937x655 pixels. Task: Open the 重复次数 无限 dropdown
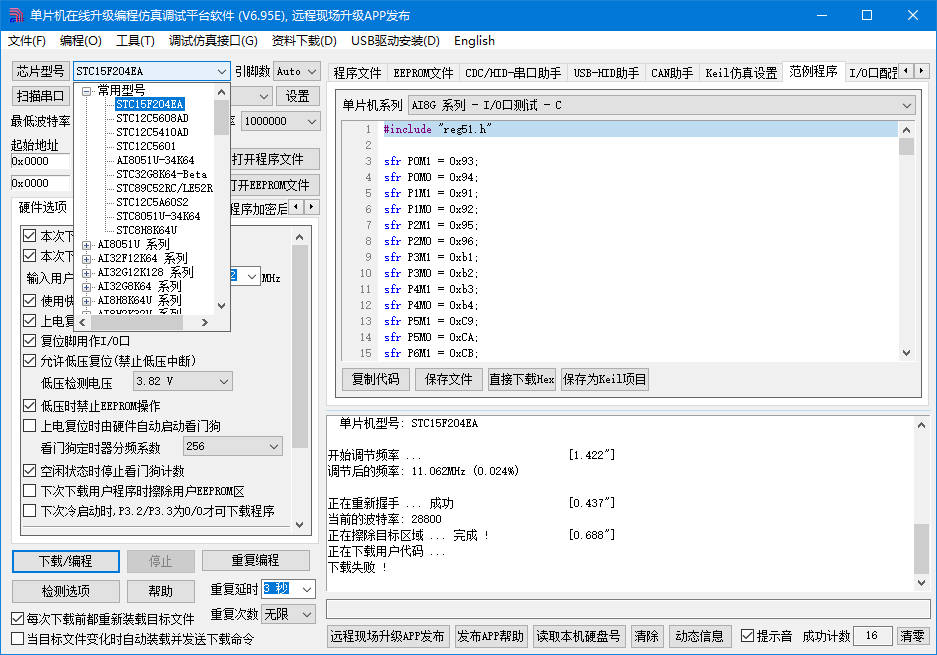point(289,614)
